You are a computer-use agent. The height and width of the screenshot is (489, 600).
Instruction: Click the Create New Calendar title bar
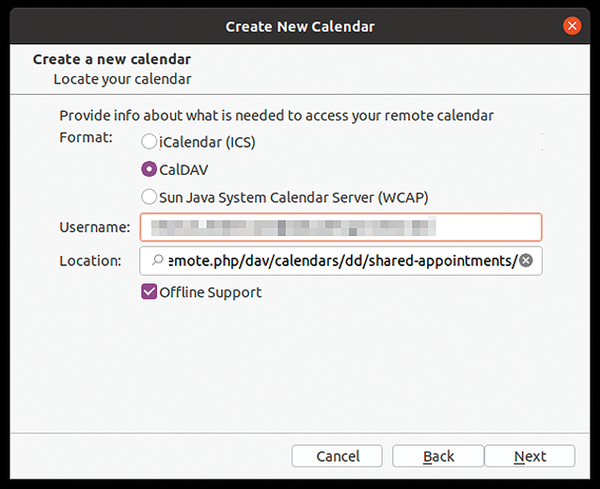[300, 26]
